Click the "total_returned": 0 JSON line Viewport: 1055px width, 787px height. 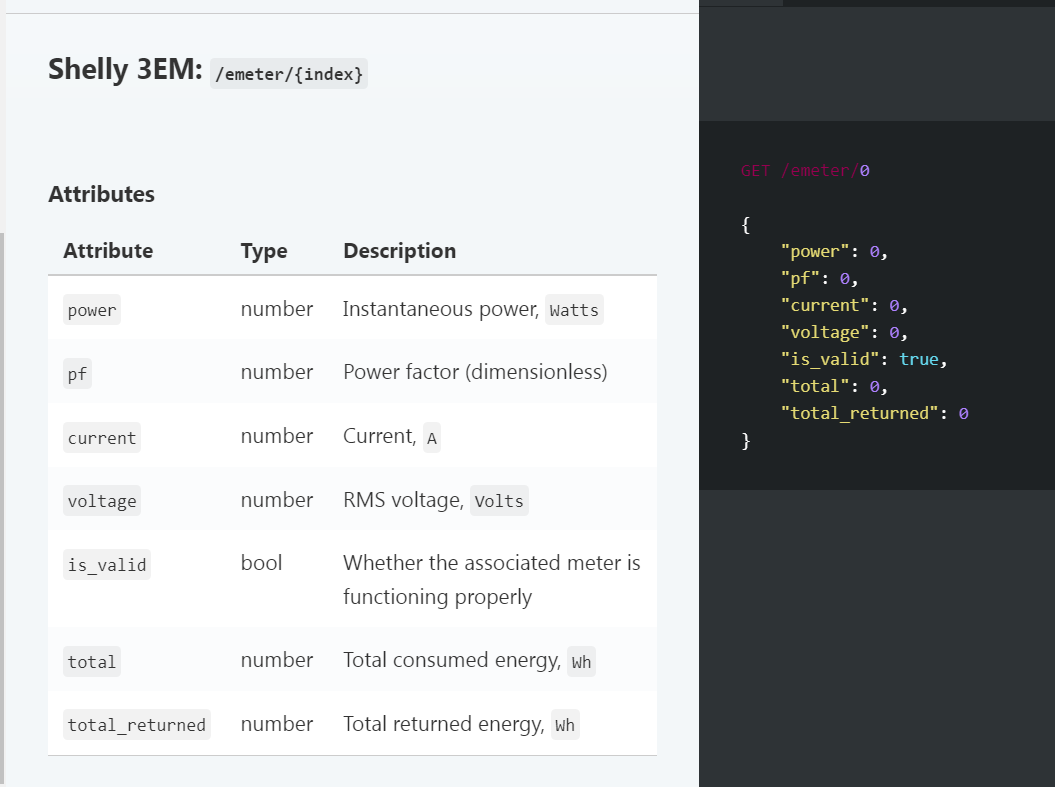[875, 413]
